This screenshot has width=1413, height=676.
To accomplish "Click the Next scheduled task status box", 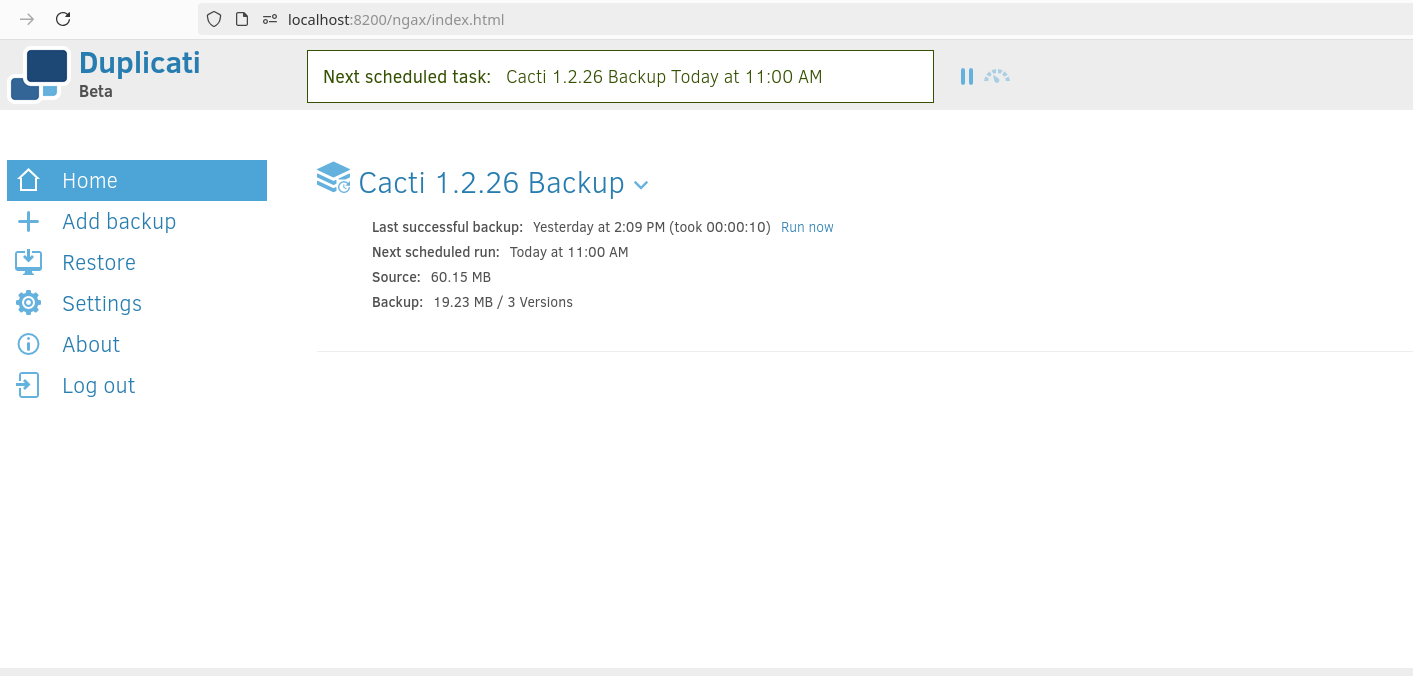I will pos(619,77).
